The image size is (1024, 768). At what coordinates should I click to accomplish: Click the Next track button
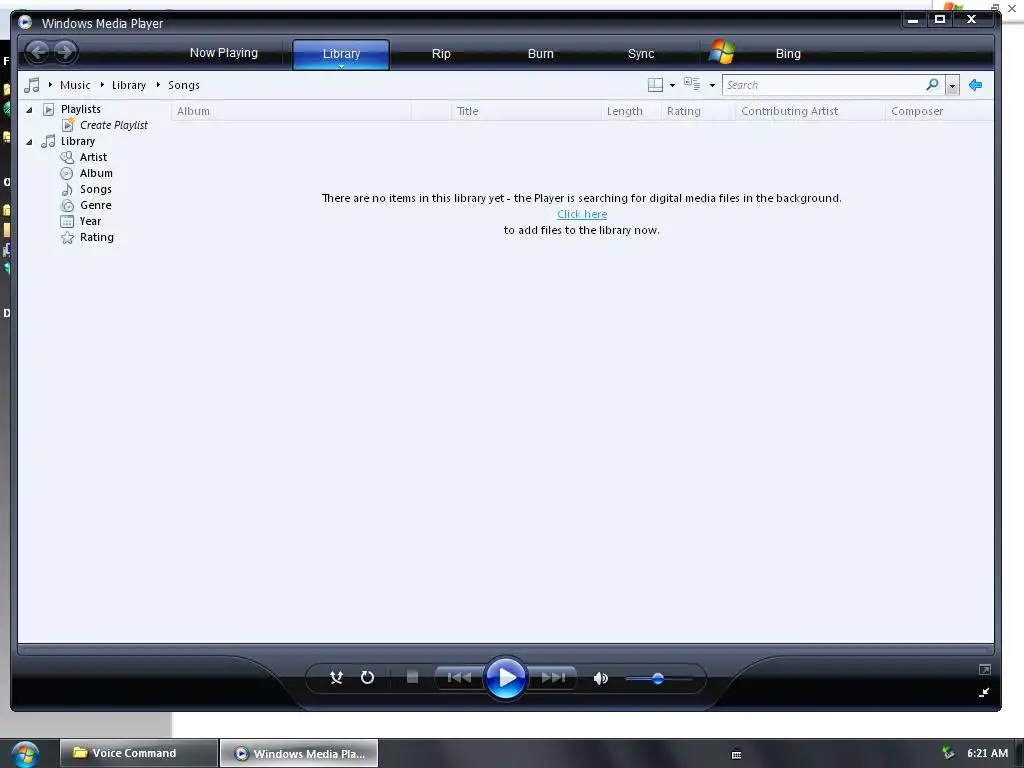click(x=552, y=677)
